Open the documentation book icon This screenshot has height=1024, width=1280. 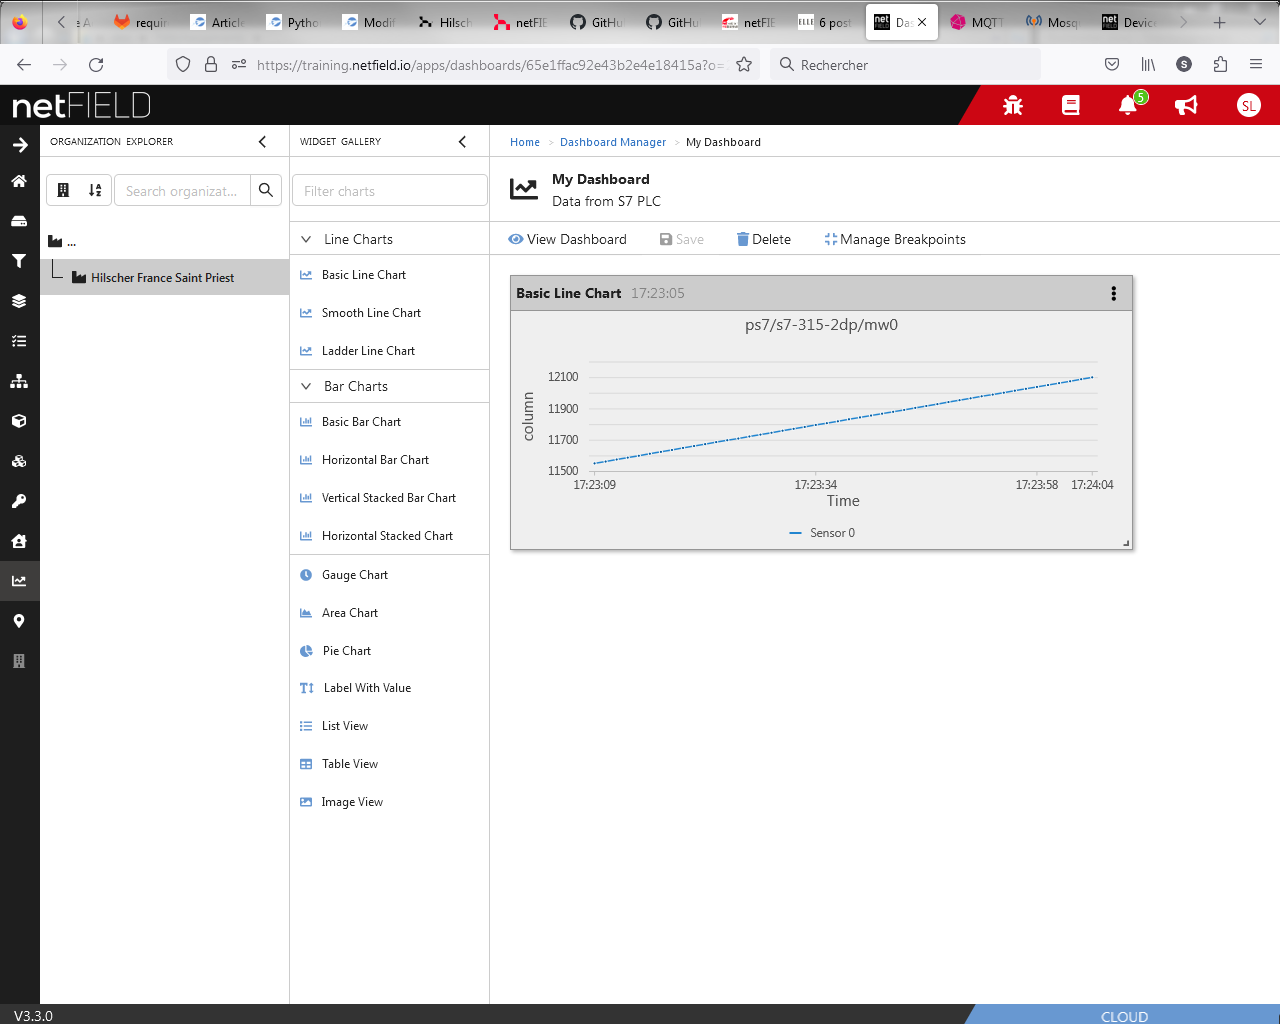click(x=1071, y=105)
